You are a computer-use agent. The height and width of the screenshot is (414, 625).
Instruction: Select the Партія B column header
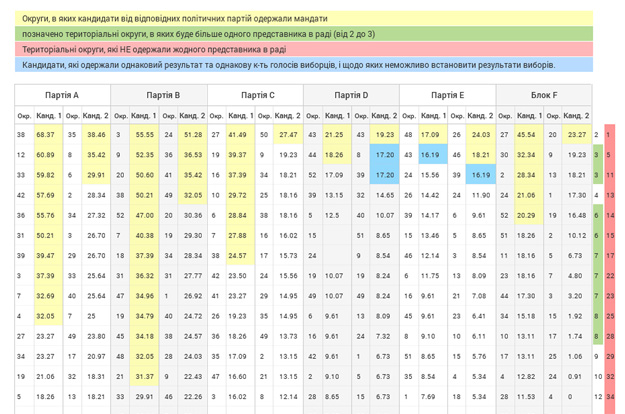160,95
